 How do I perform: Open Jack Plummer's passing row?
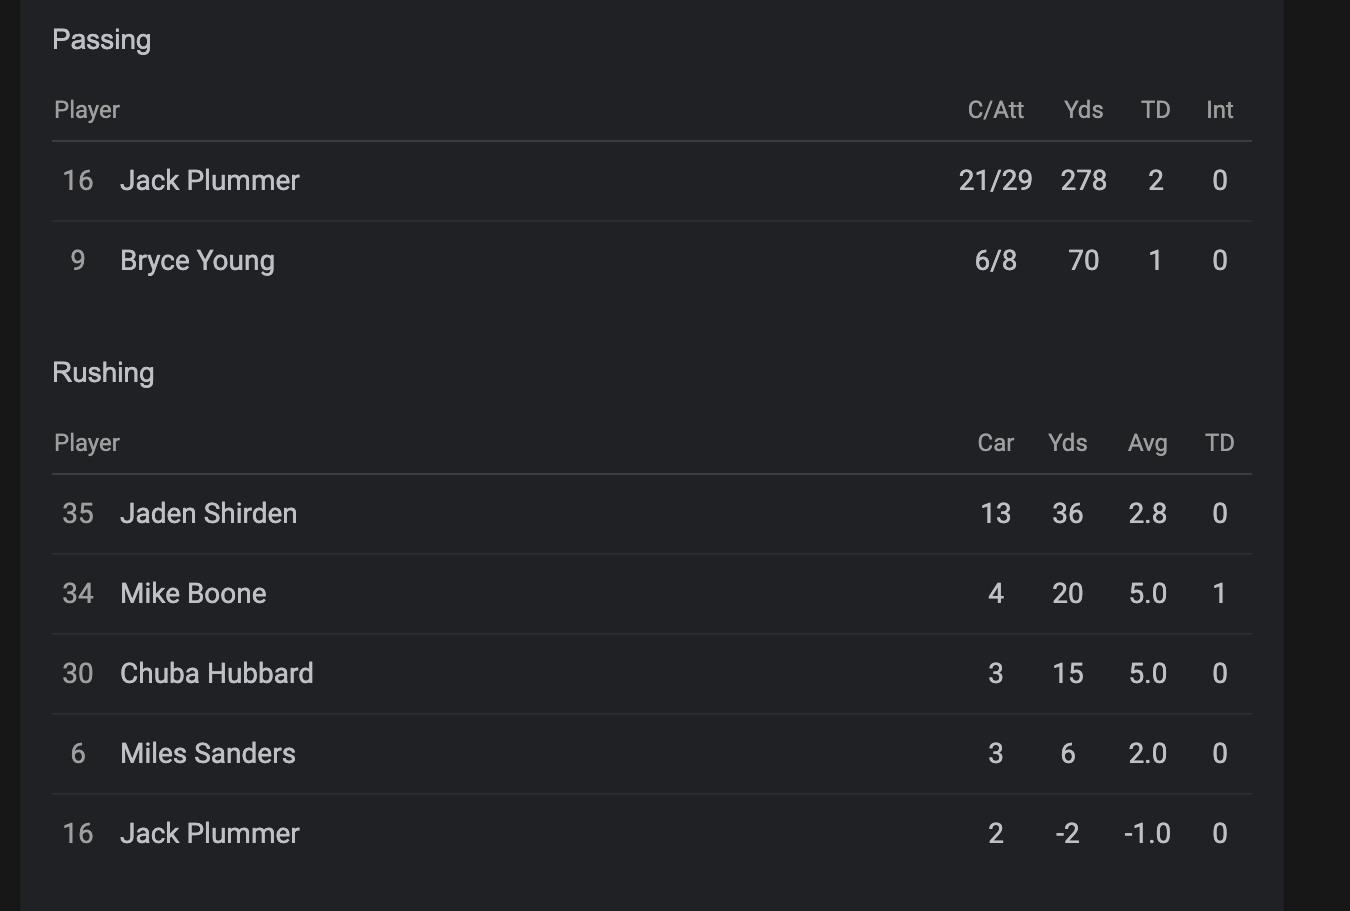click(x=652, y=181)
